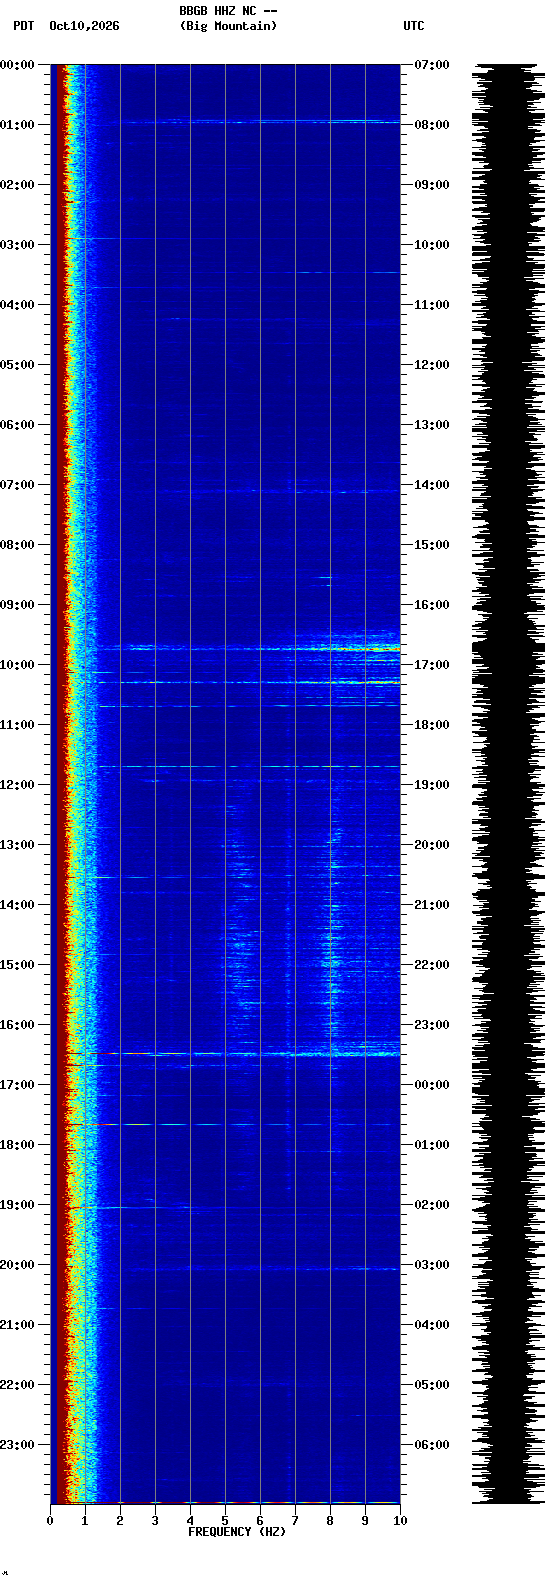
Task: Click the UTC '23:00' time label on the right axis
Action: point(432,1025)
